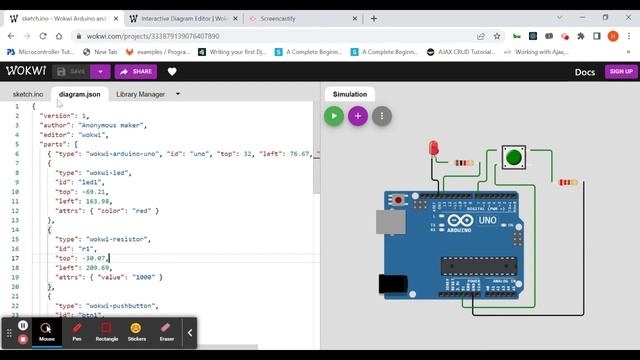The image size is (640, 360).
Task: Click the "wokwi-led" text in line 8
Action: 107,173
